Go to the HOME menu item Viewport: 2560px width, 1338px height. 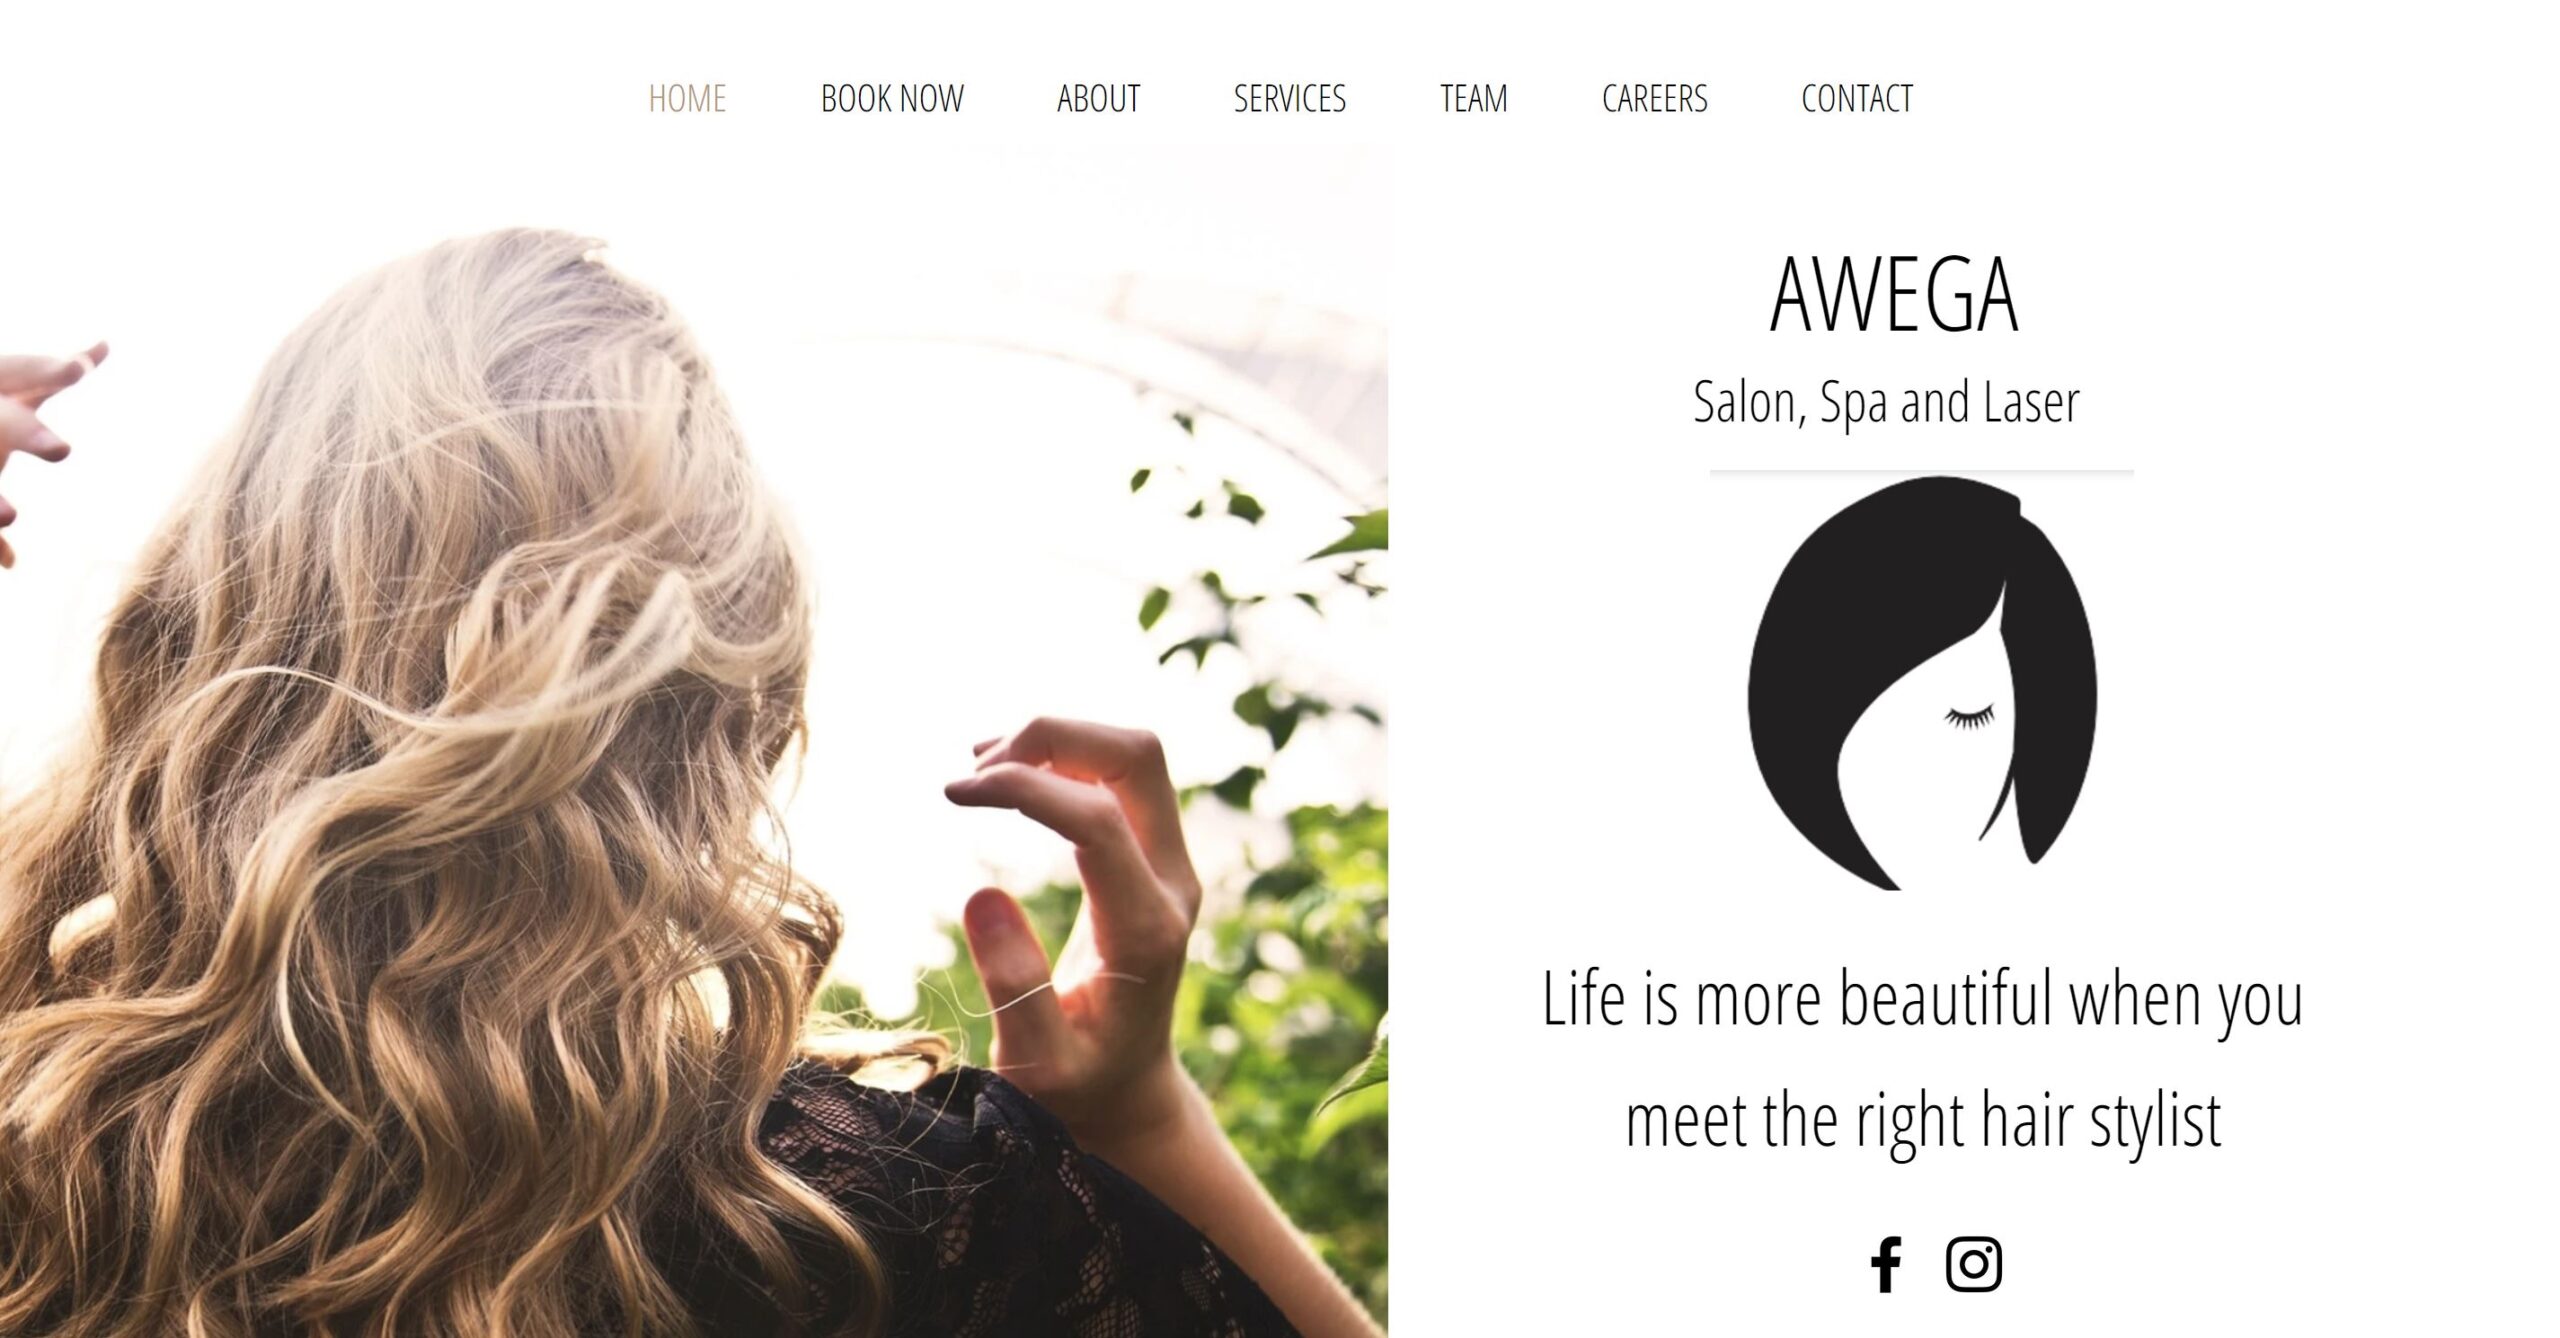[x=687, y=98]
